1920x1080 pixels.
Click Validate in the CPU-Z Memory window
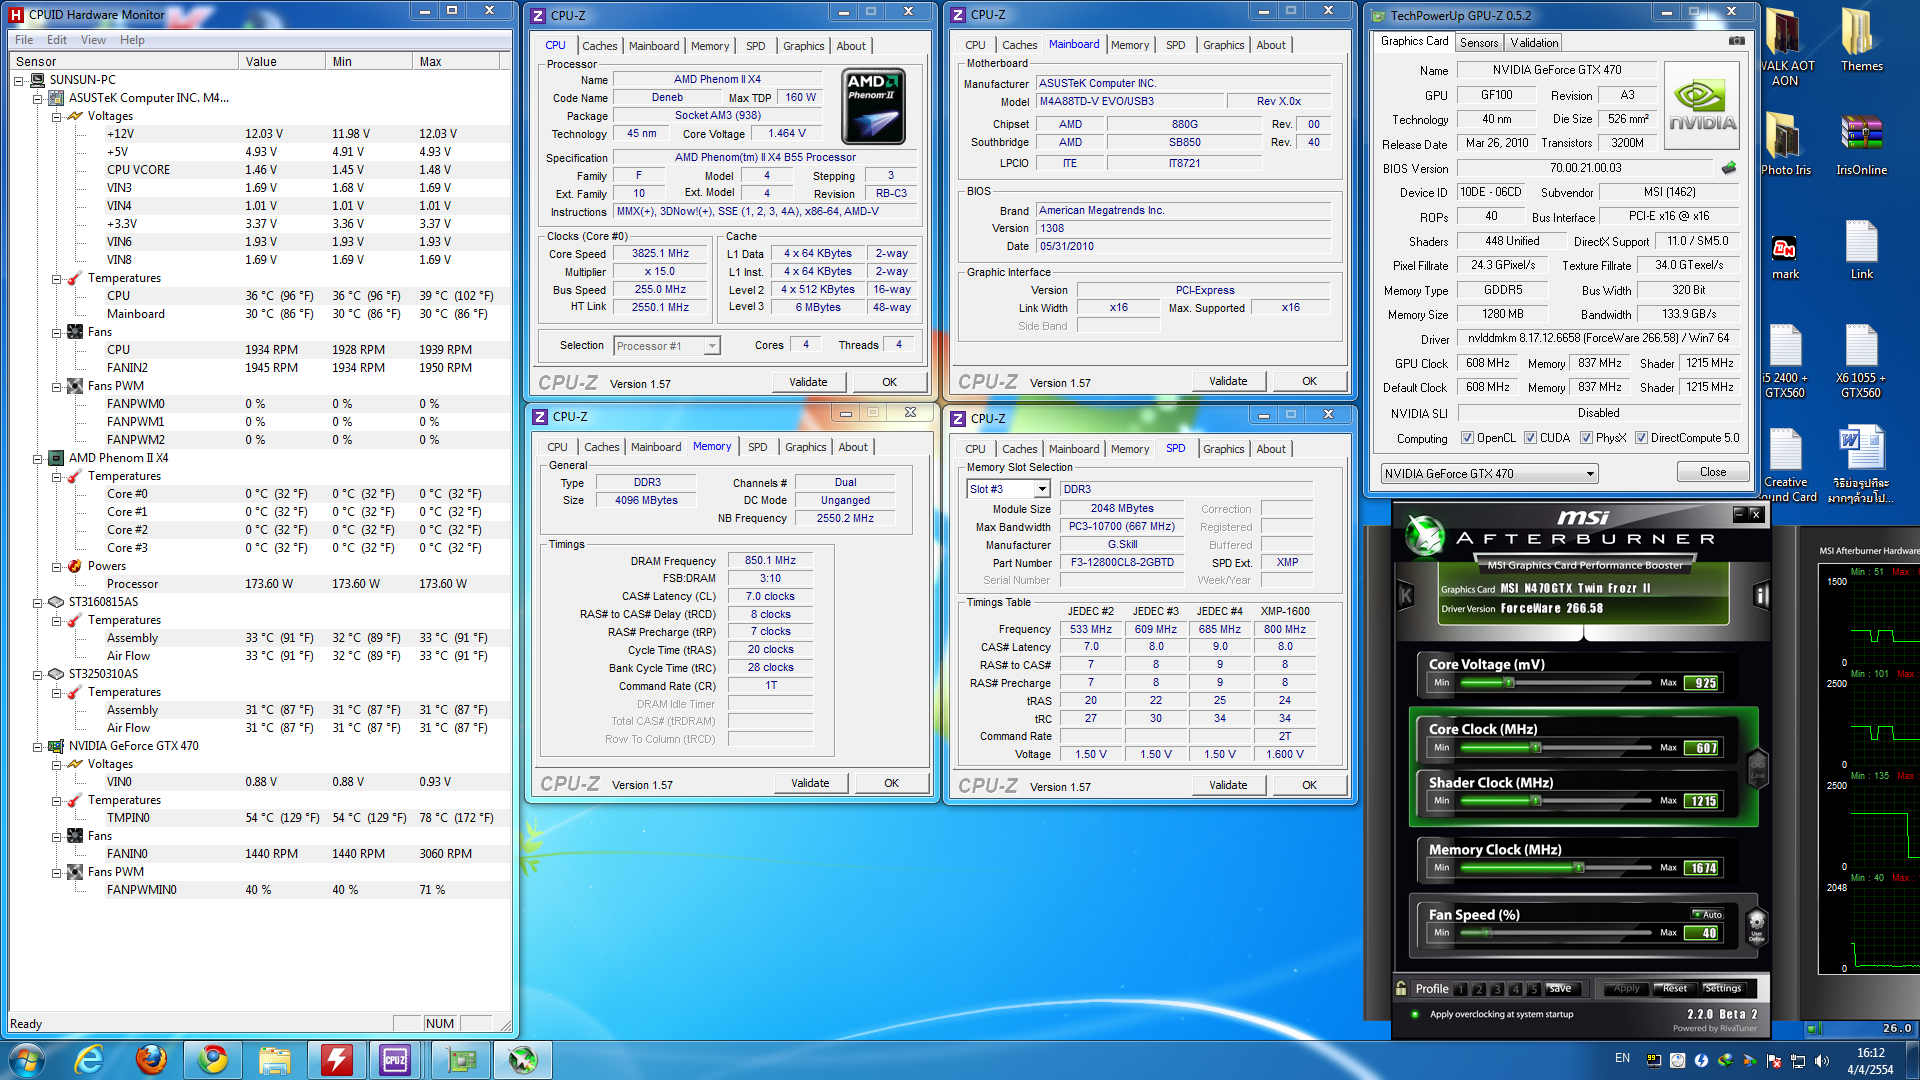[810, 783]
